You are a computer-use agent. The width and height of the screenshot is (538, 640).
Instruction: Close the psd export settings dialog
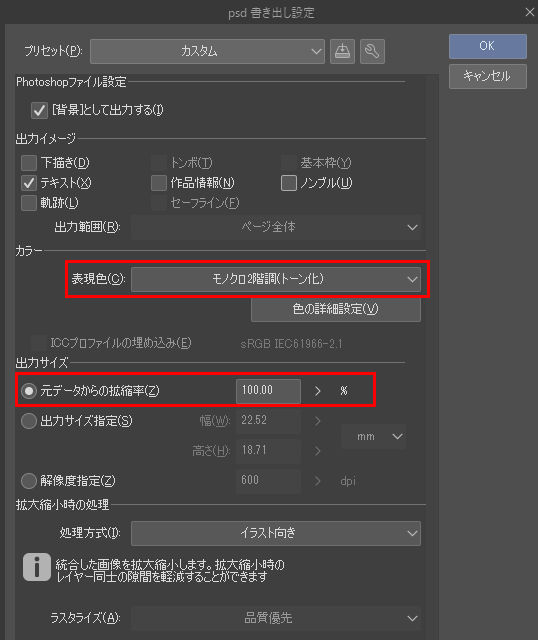[x=529, y=13]
